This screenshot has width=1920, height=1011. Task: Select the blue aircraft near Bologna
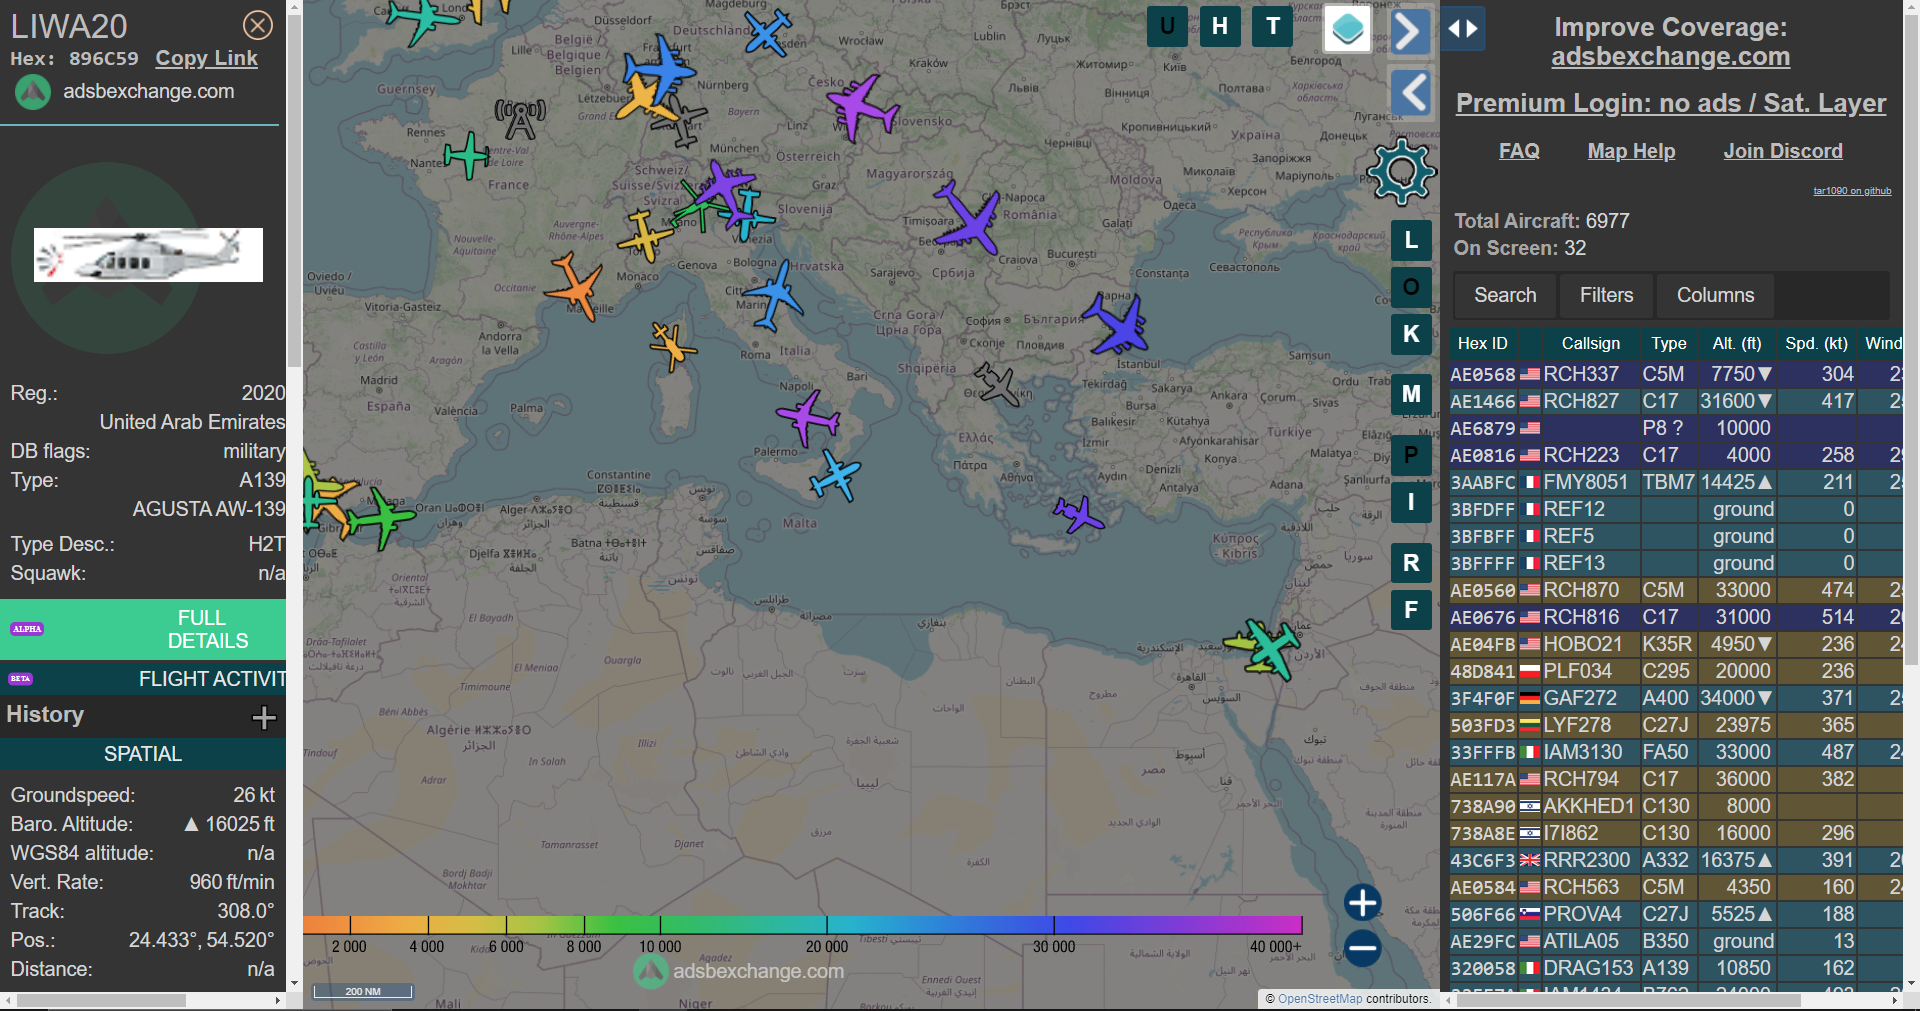[773, 295]
